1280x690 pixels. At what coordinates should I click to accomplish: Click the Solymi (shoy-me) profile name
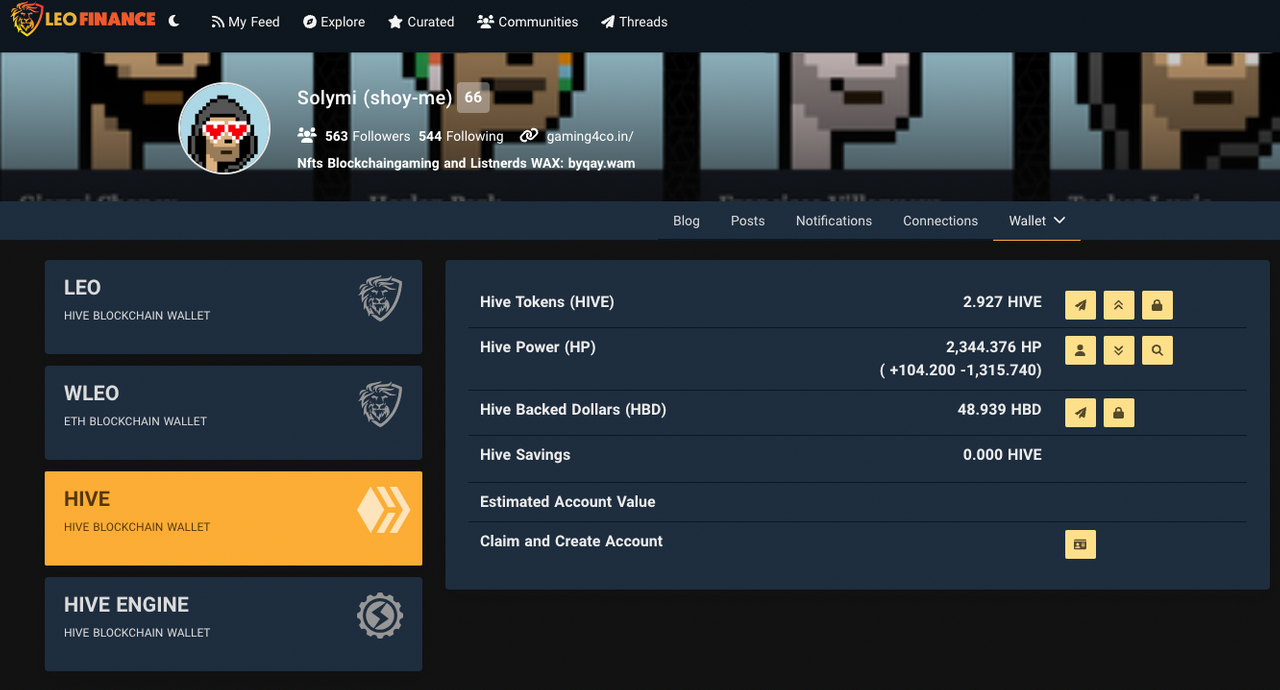tap(375, 98)
